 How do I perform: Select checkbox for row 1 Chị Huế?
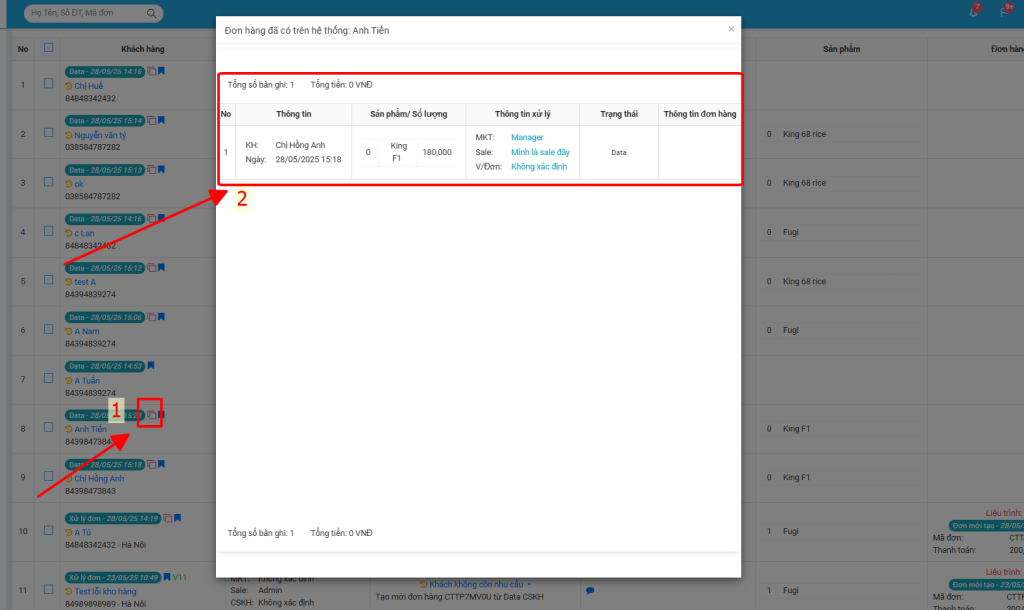pyautogui.click(x=48, y=84)
